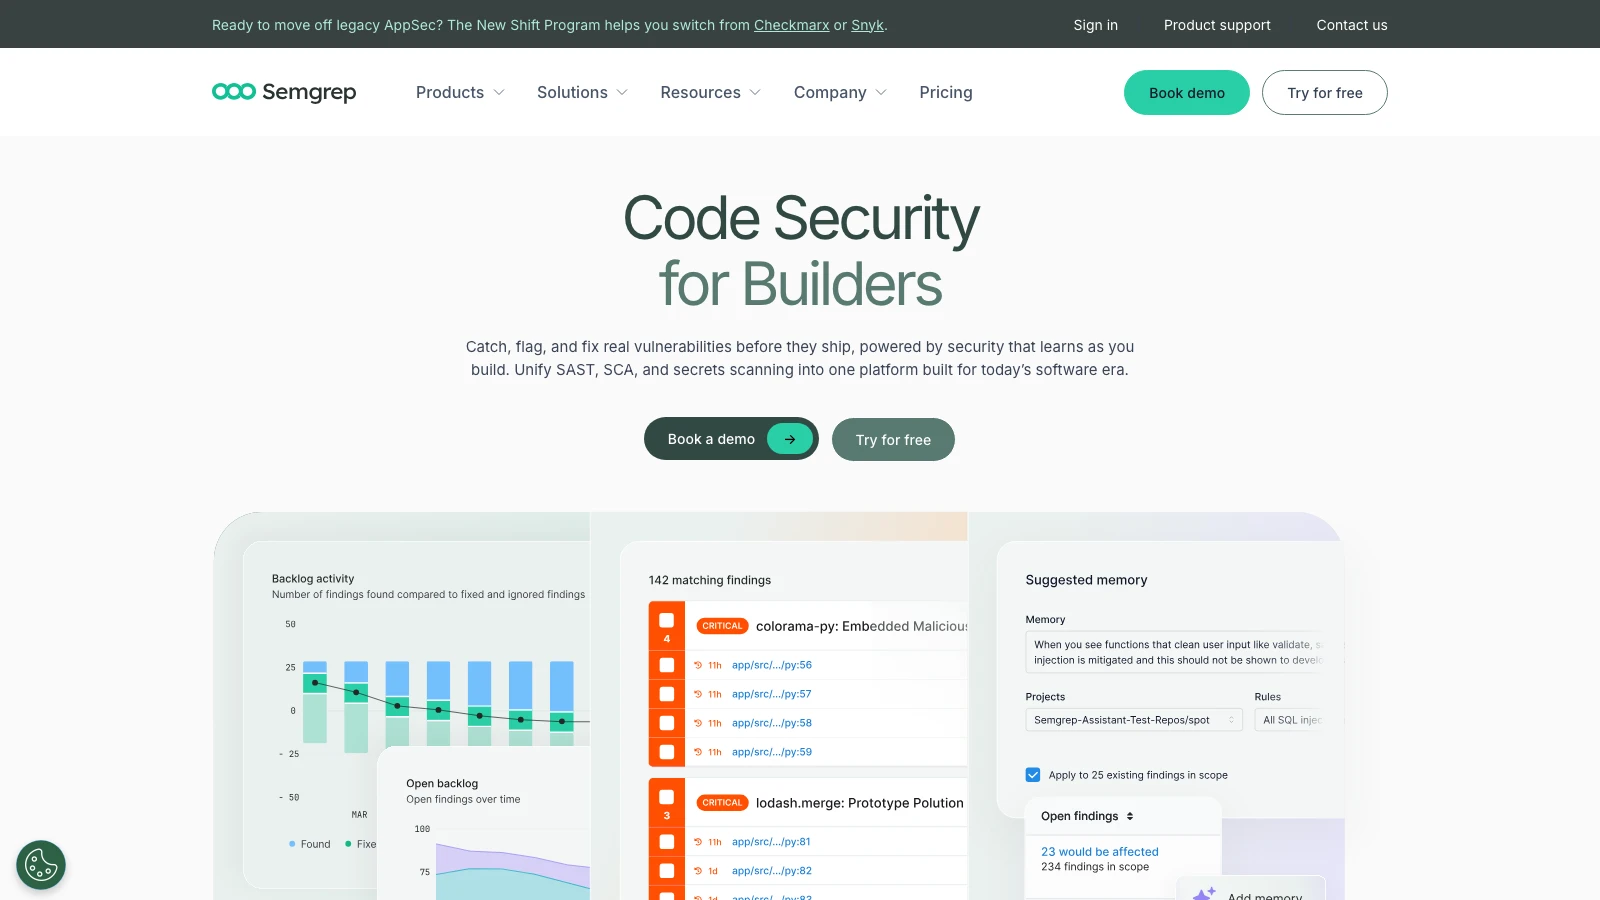
Task: Toggle checkbox for colorama-py finding group
Action: (667, 620)
